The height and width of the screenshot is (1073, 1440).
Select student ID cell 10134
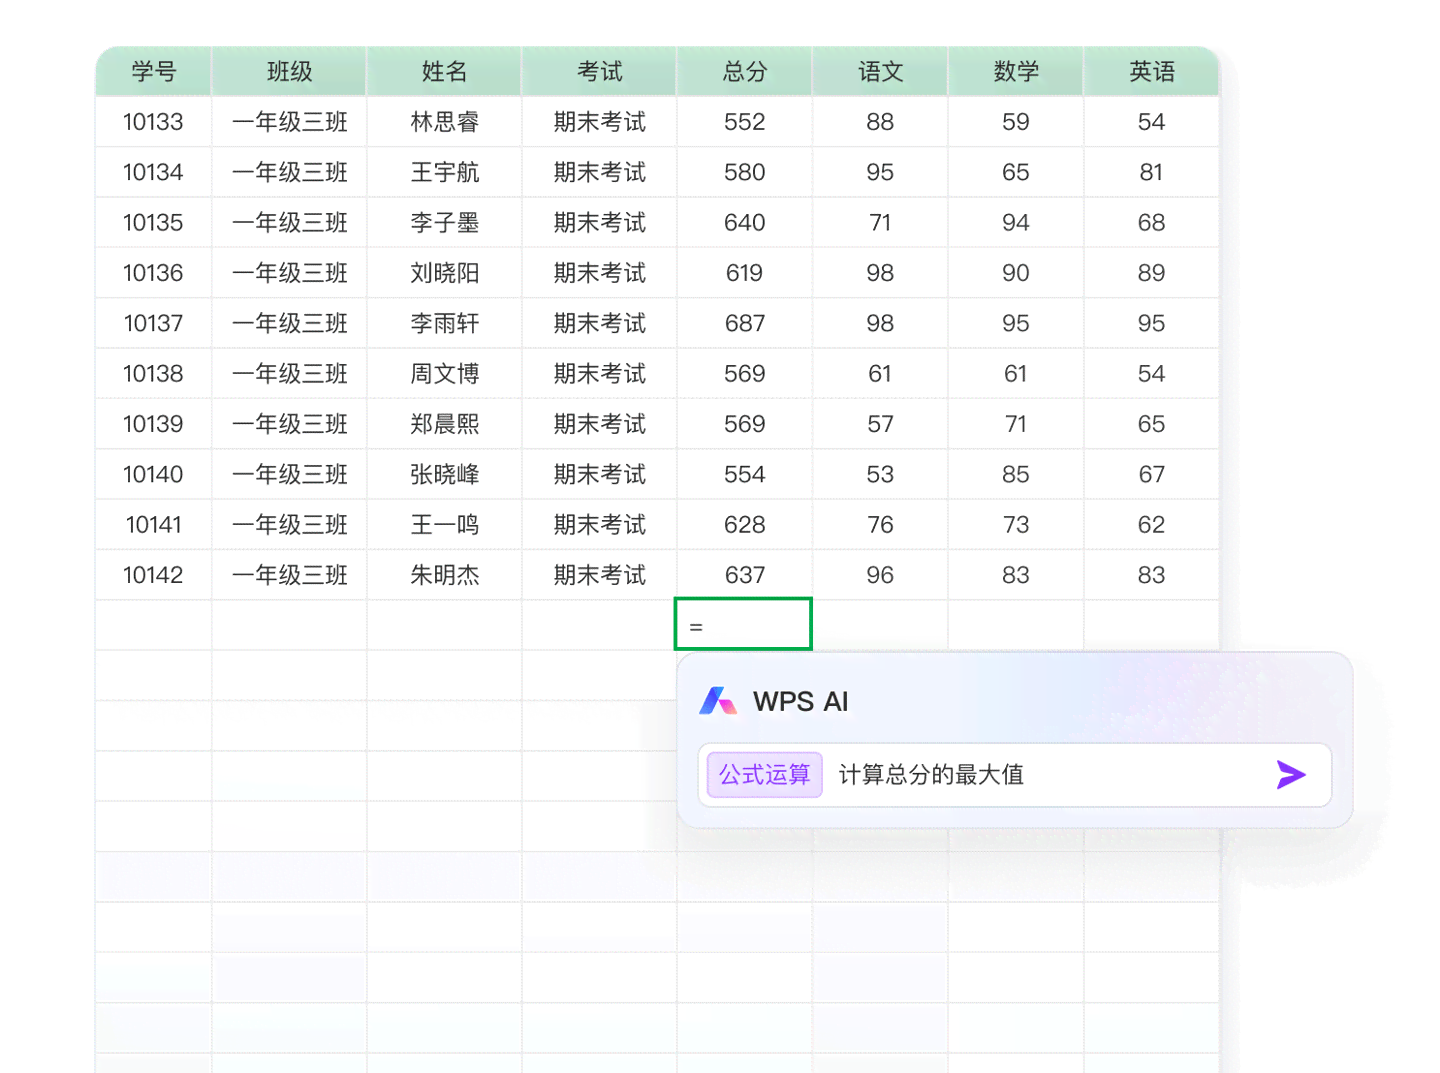[154, 172]
